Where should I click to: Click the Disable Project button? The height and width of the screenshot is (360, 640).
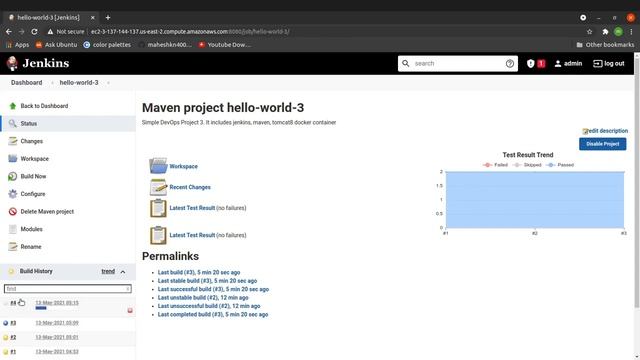(602, 144)
